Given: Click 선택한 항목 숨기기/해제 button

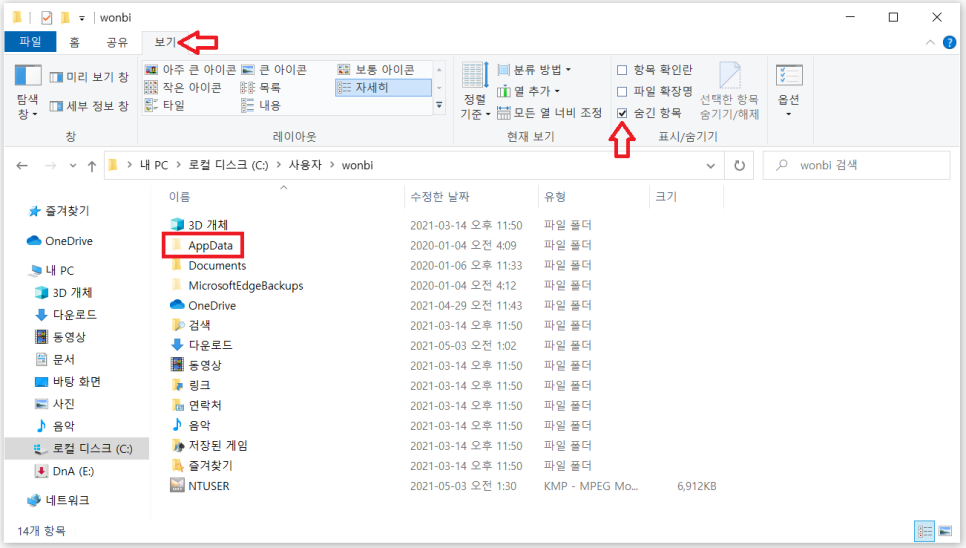Looking at the screenshot, I should (729, 91).
